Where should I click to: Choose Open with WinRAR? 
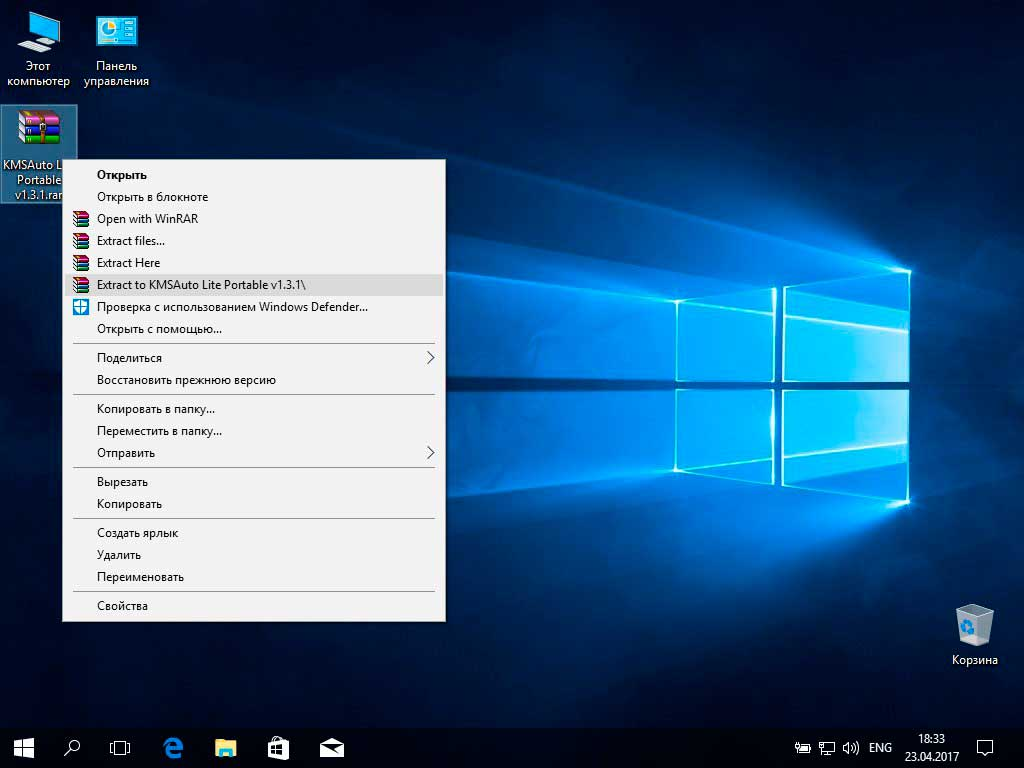tap(254, 219)
